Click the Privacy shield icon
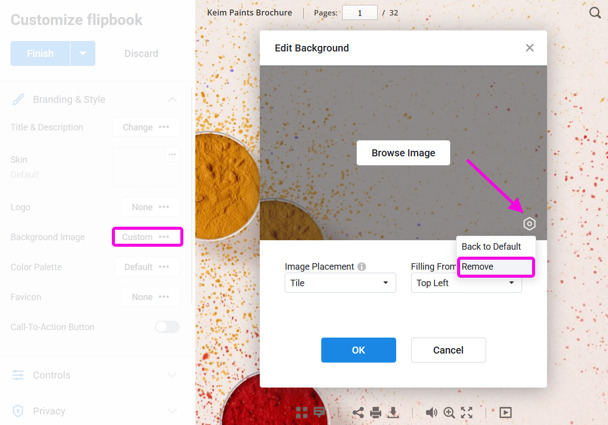Screen dimensions: 608x425 click(18, 411)
